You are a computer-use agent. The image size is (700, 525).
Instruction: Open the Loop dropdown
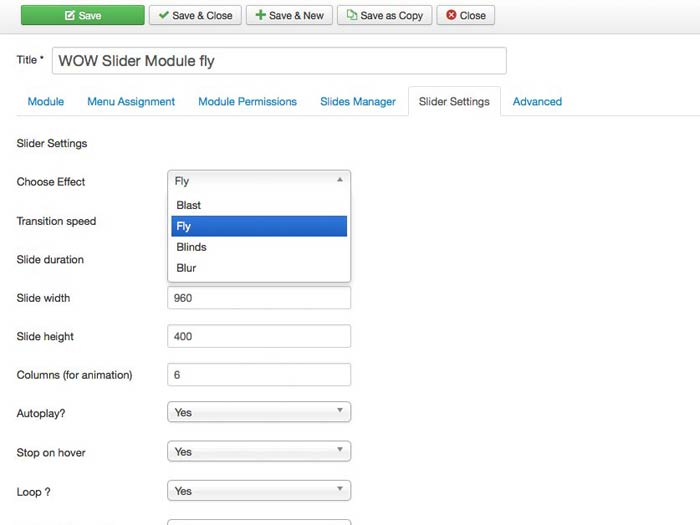pyautogui.click(x=259, y=491)
